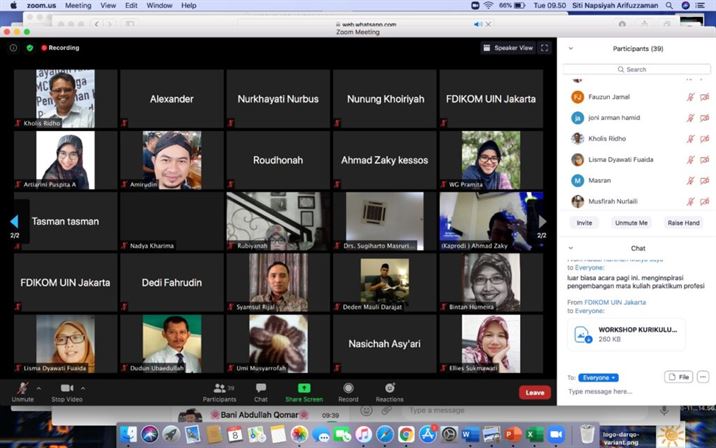
Task: Toggle Stop Video camera button
Action: (67, 388)
